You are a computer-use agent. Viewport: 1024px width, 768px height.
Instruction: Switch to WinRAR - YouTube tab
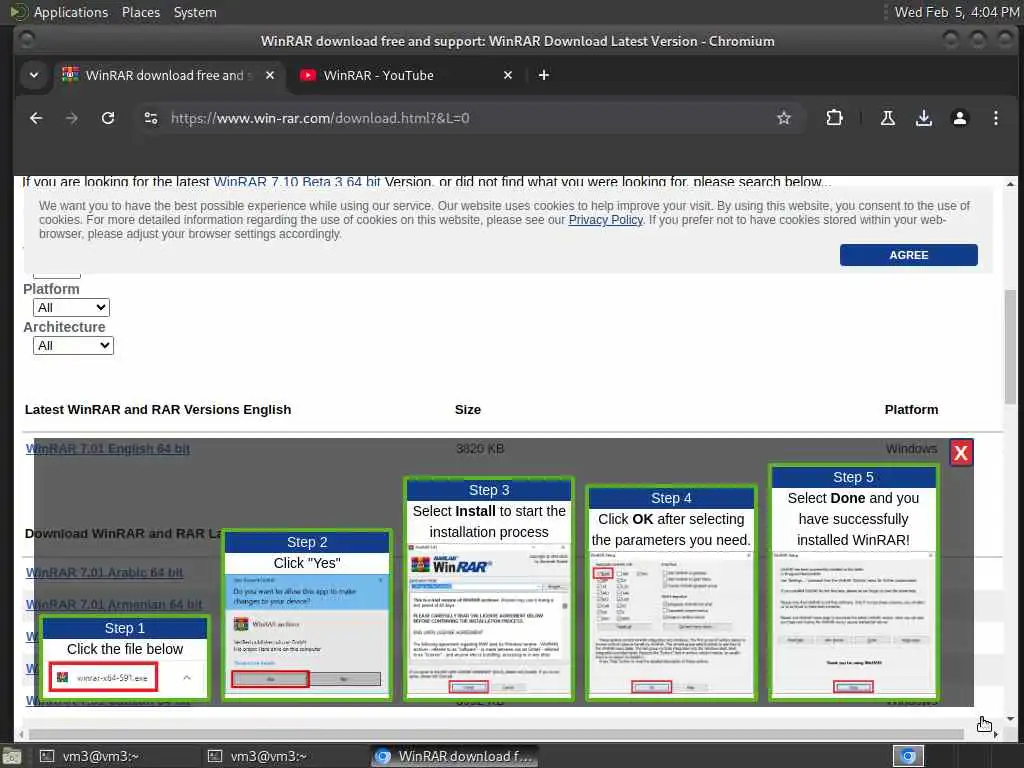click(x=405, y=75)
